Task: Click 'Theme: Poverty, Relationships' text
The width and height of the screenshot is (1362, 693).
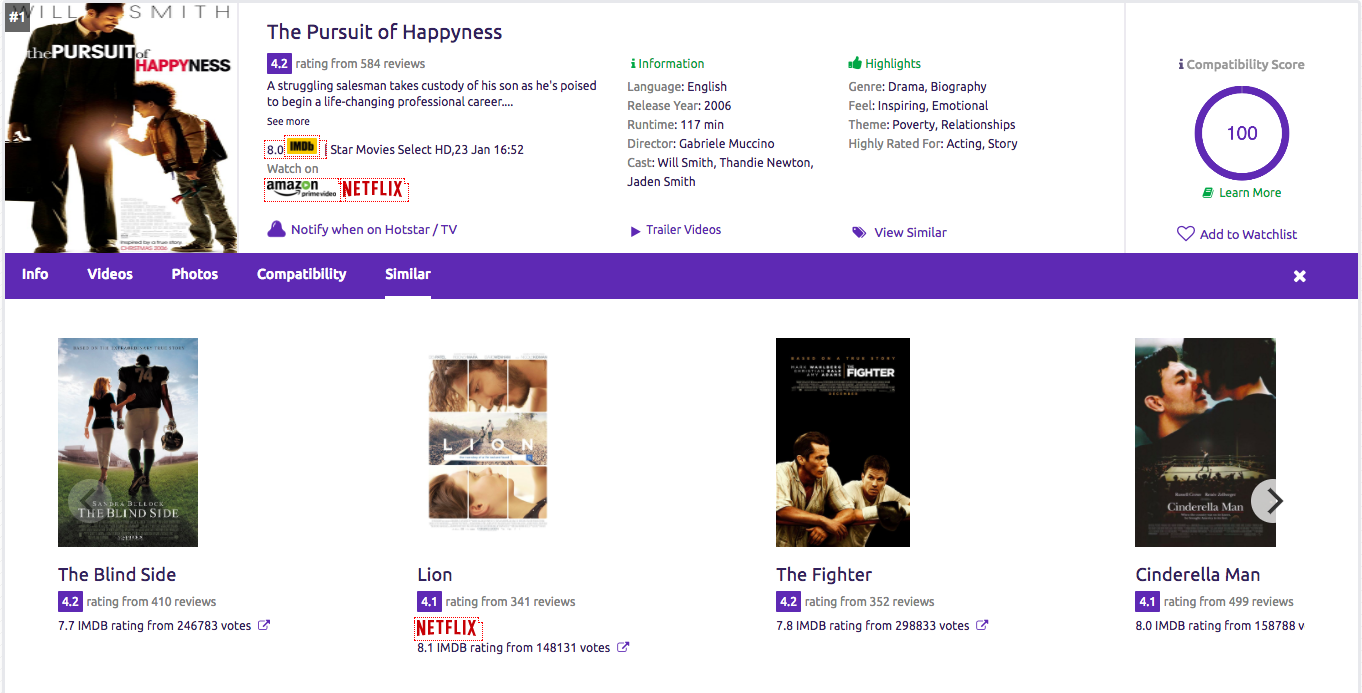Action: point(932,125)
